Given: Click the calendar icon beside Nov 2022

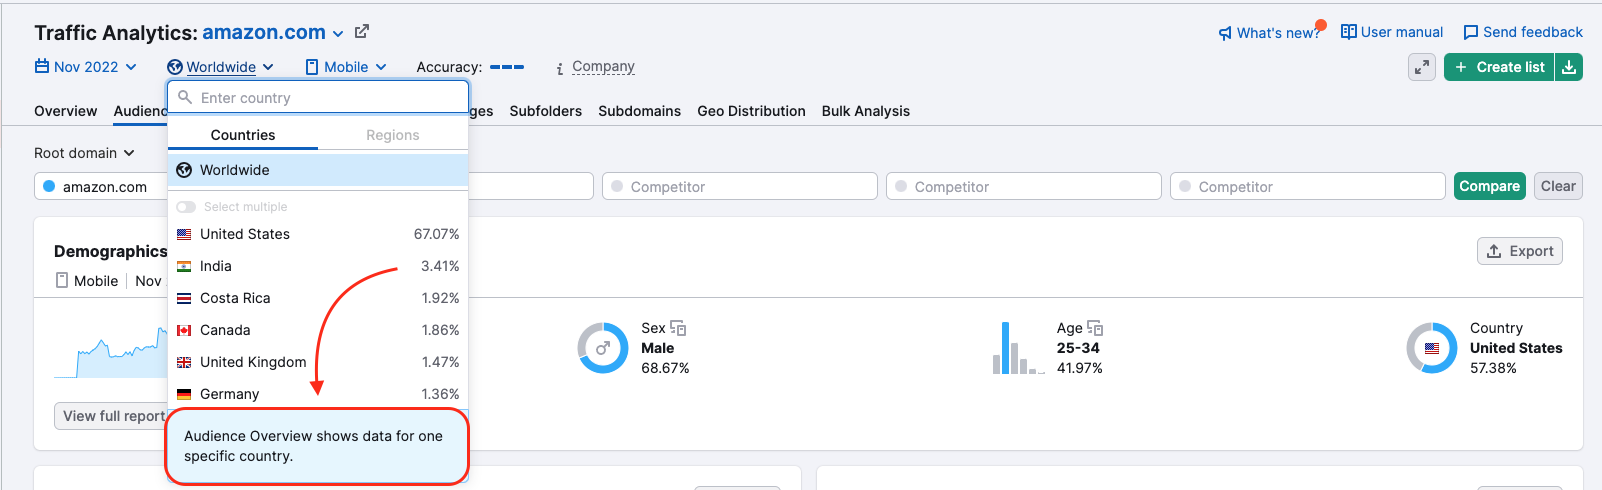Looking at the screenshot, I should (x=42, y=66).
